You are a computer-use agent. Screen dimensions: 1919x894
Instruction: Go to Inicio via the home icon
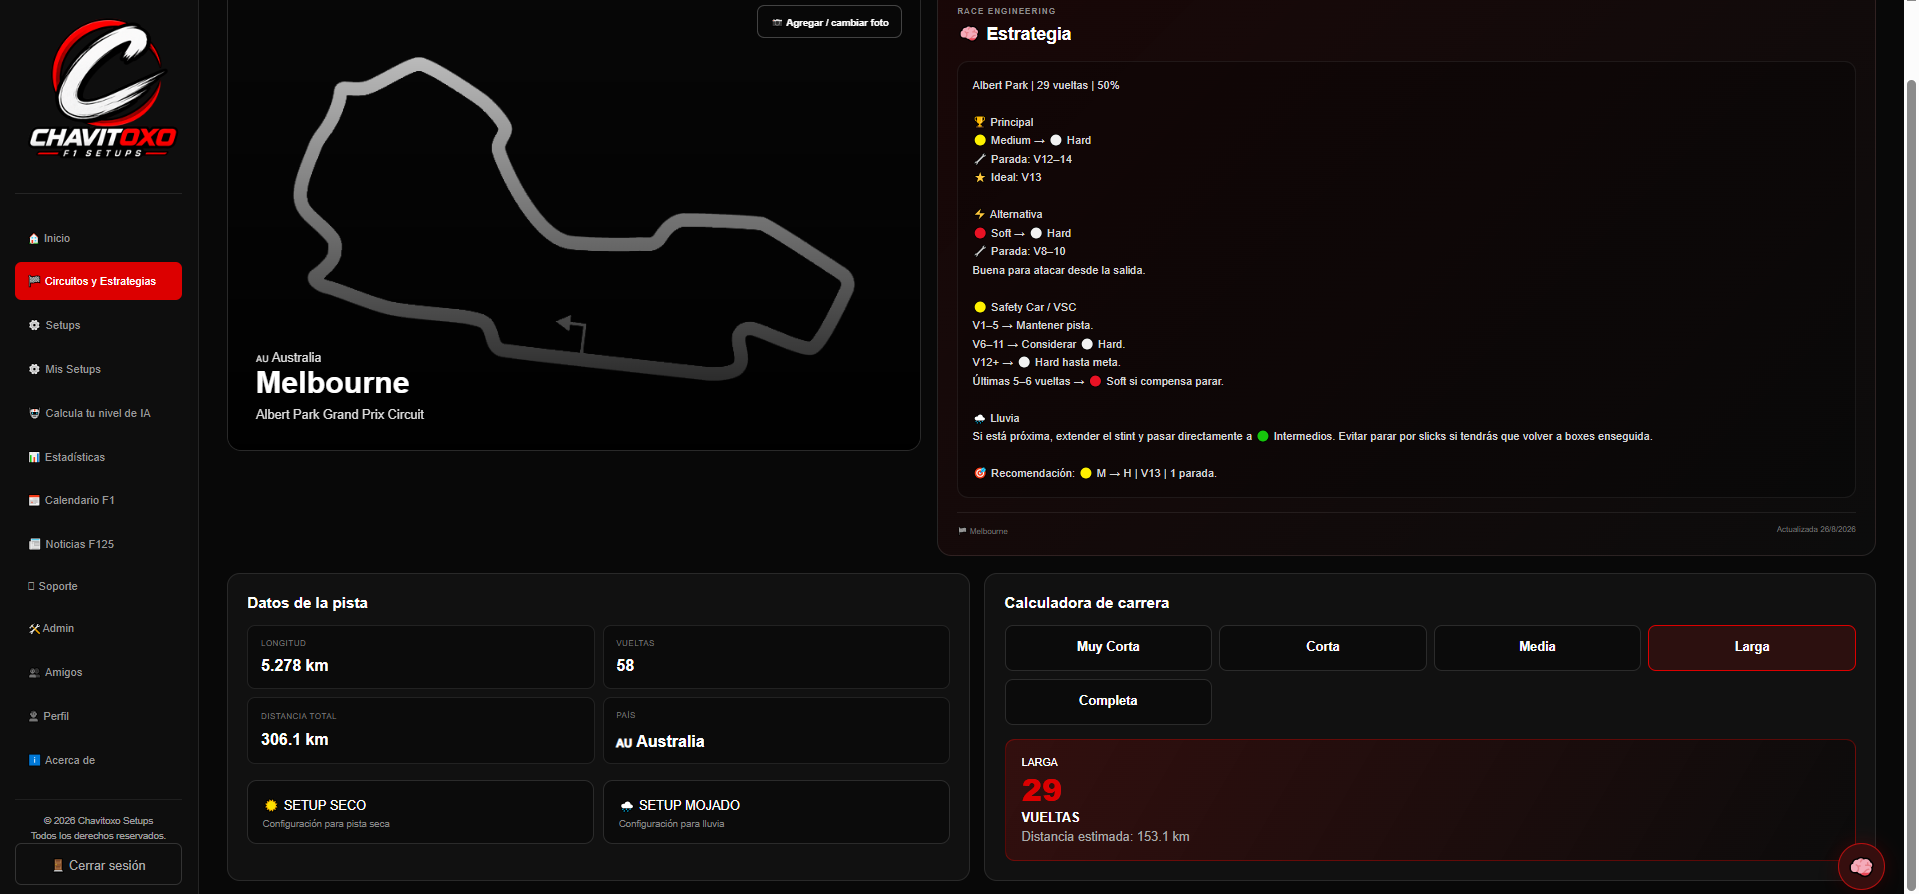pyautogui.click(x=34, y=239)
